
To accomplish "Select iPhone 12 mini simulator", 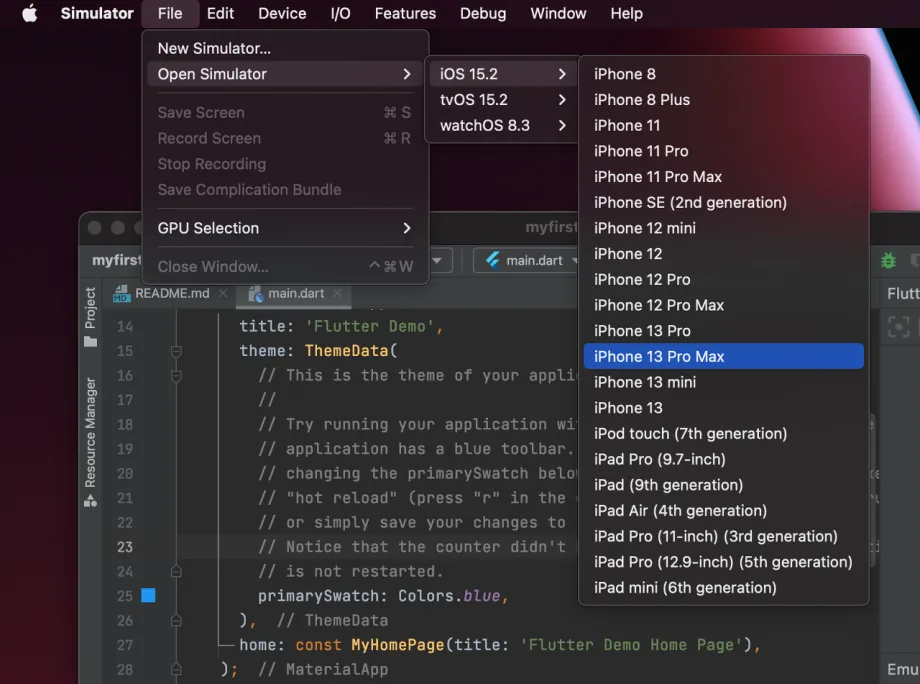I will point(723,228).
